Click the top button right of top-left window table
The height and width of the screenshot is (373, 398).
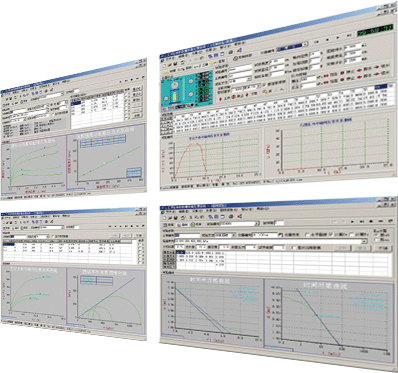[137, 90]
